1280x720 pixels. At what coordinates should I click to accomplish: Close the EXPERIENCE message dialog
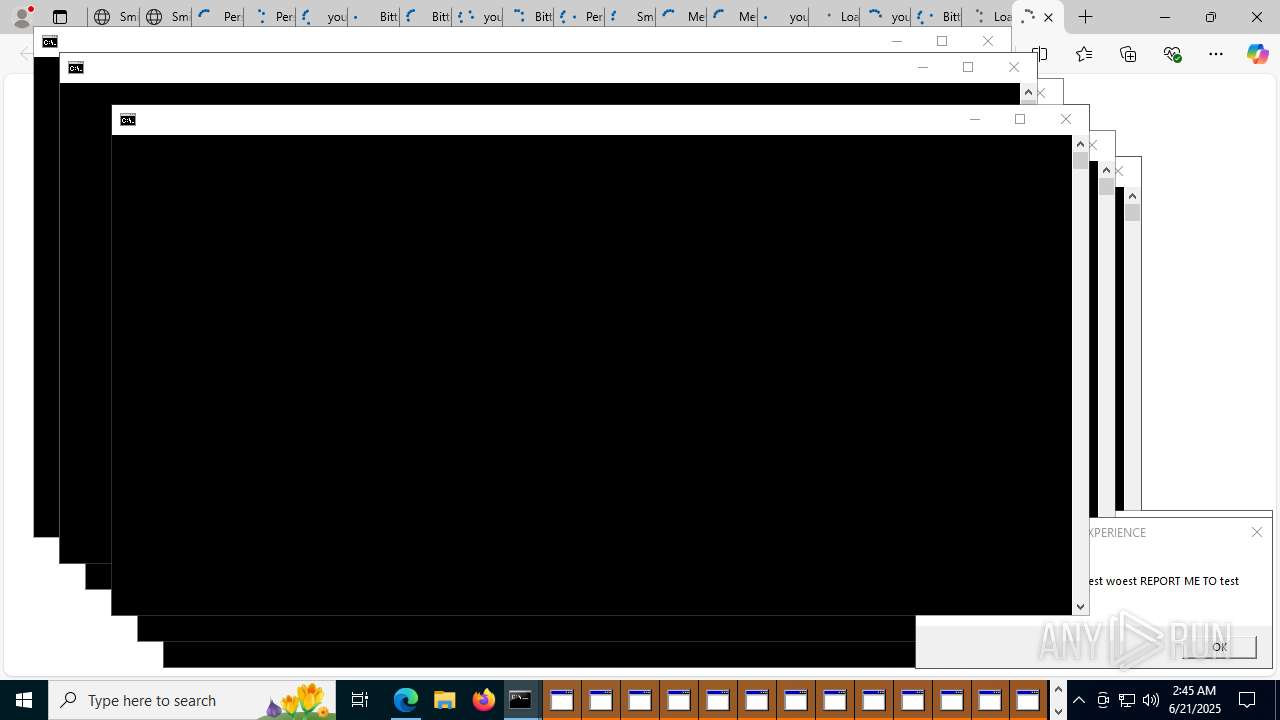click(x=1257, y=532)
